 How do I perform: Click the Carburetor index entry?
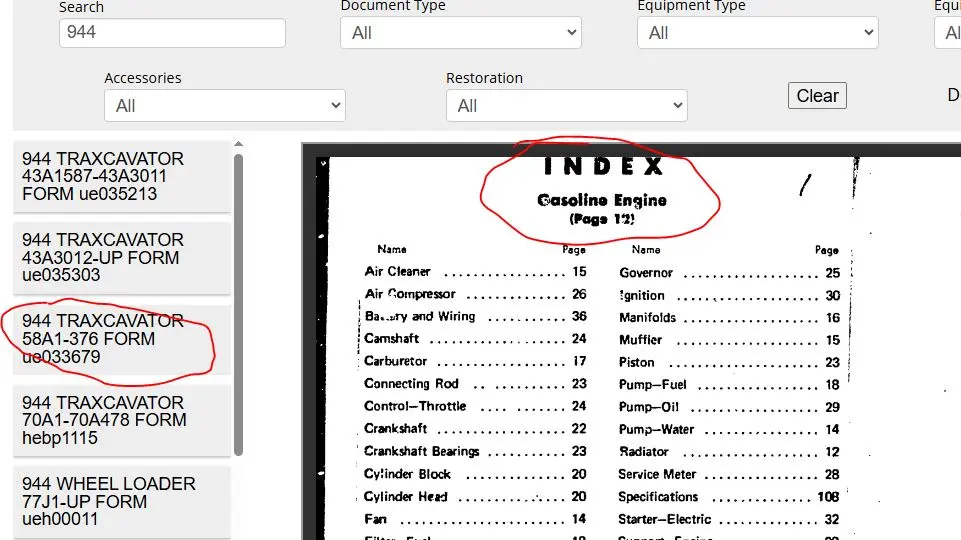tap(475, 361)
